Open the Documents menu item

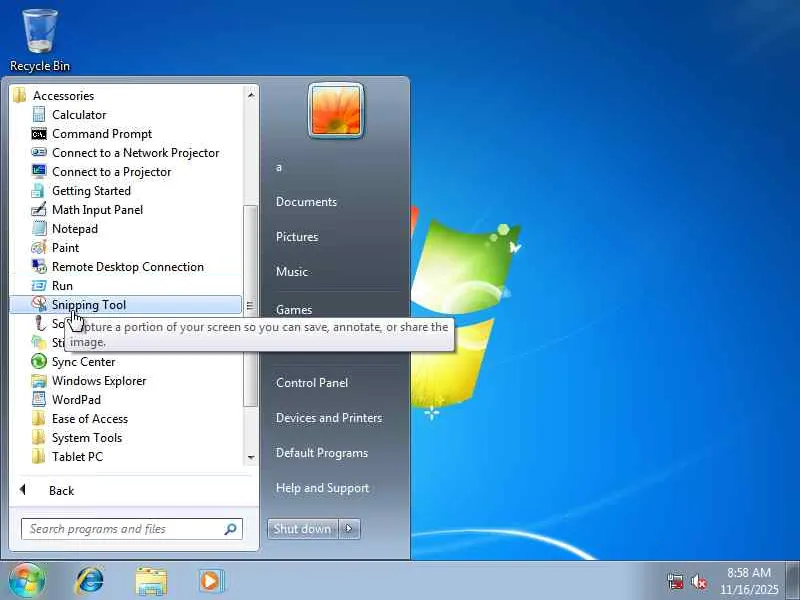[306, 202]
